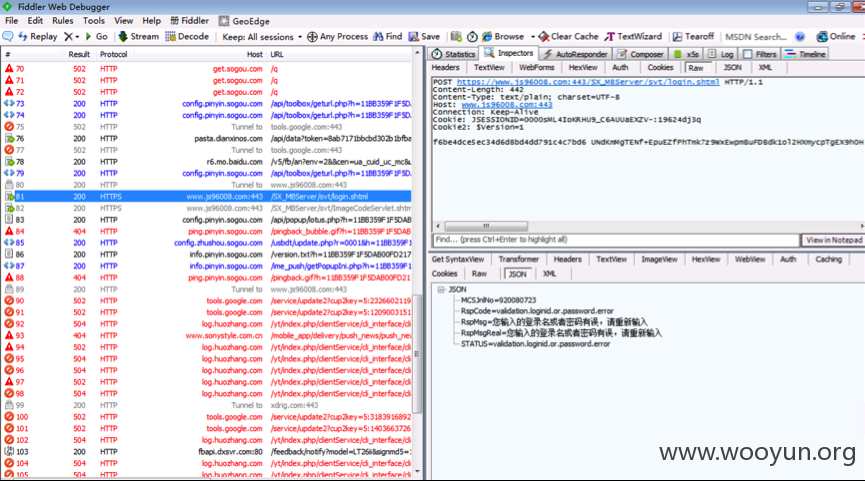Collapse the JSON tree root node
This screenshot has width=865, height=481.
[x=441, y=290]
